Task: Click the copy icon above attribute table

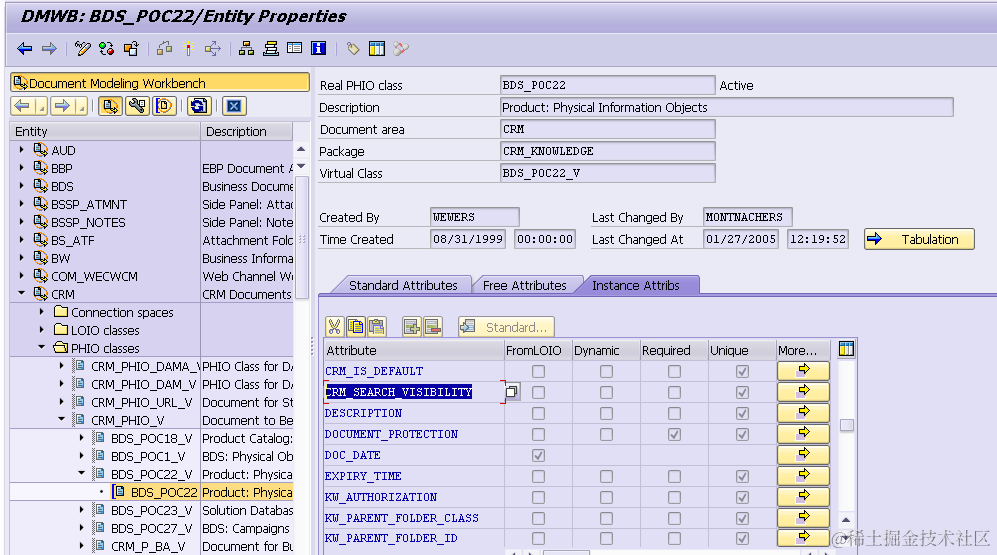Action: point(355,327)
